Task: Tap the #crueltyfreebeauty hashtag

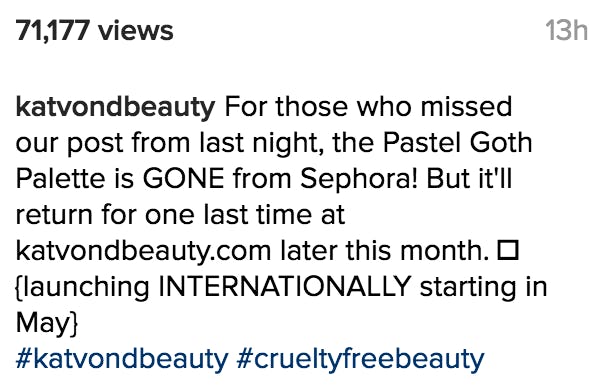Action: coord(360,359)
